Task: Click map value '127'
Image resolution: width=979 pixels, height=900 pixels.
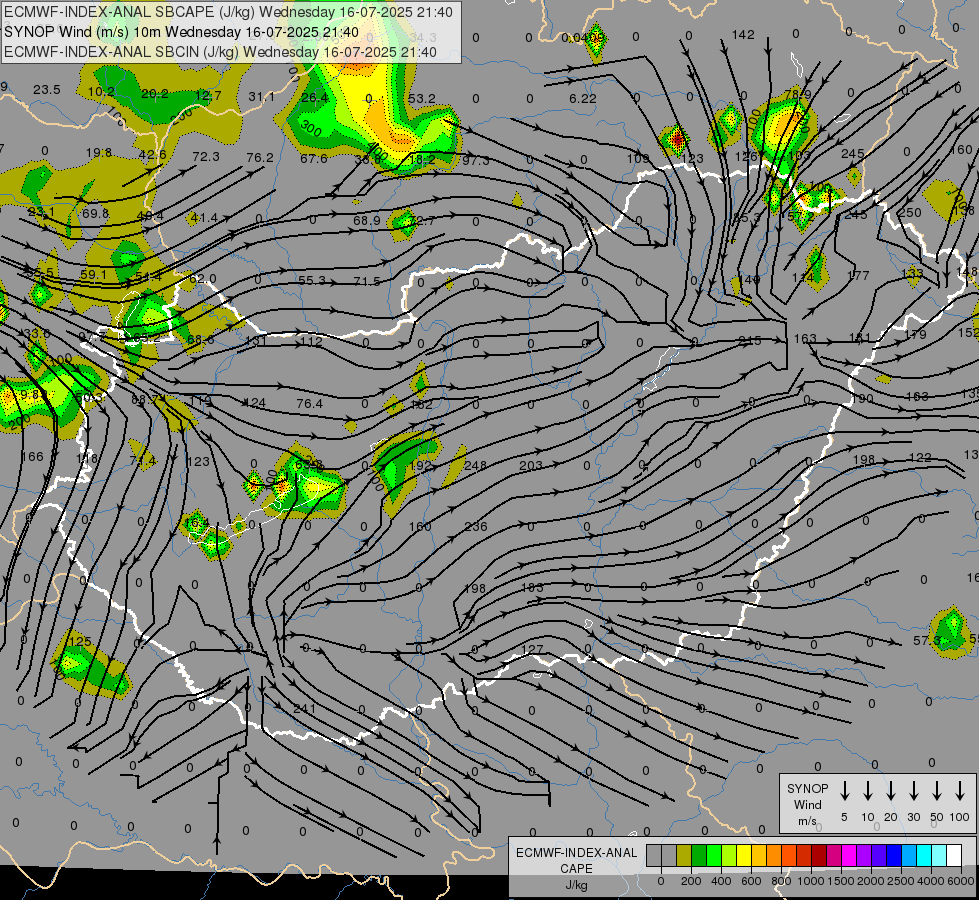Action: (x=532, y=650)
